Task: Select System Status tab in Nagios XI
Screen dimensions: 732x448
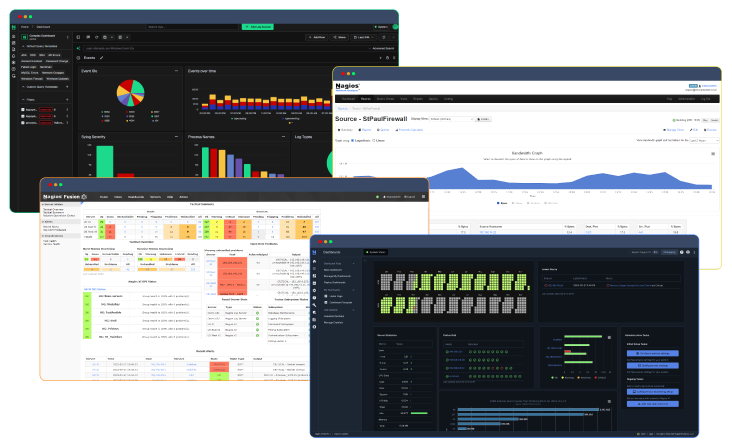Action: [x=376, y=252]
